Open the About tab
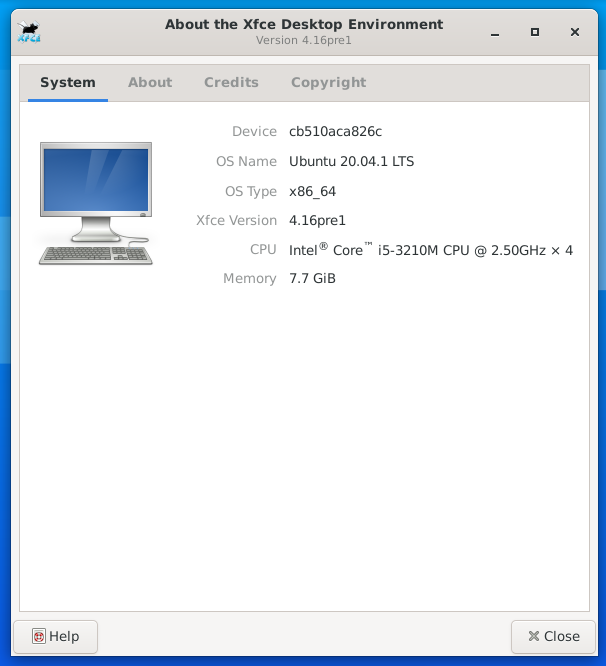The width and height of the screenshot is (606, 666). [x=150, y=82]
